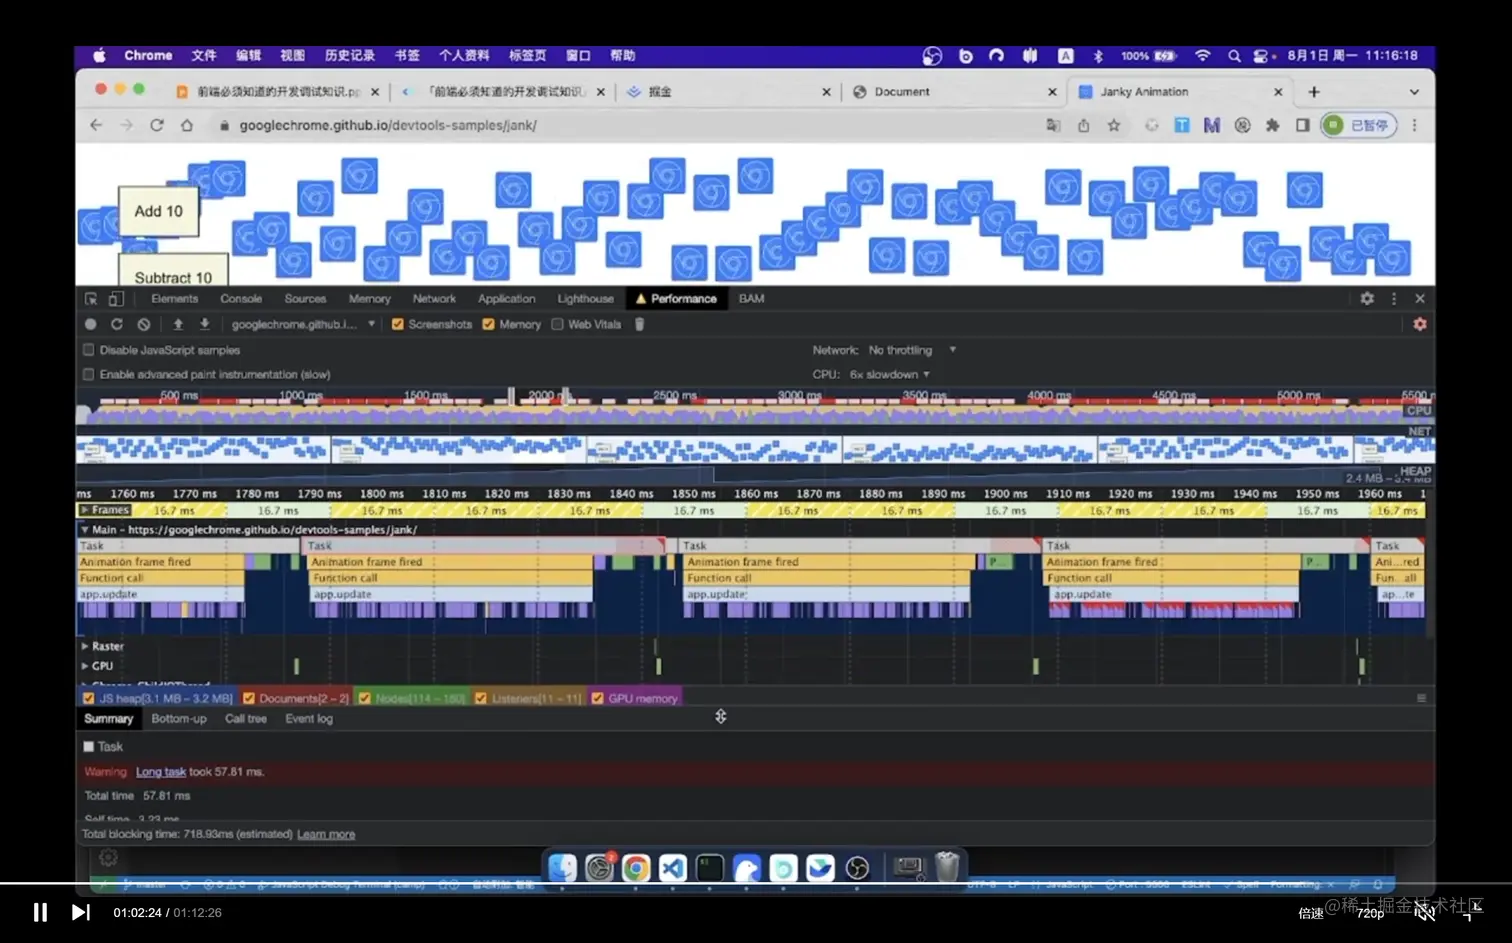The height and width of the screenshot is (943, 1512).
Task: Go to Chrome home page
Action: point(186,125)
